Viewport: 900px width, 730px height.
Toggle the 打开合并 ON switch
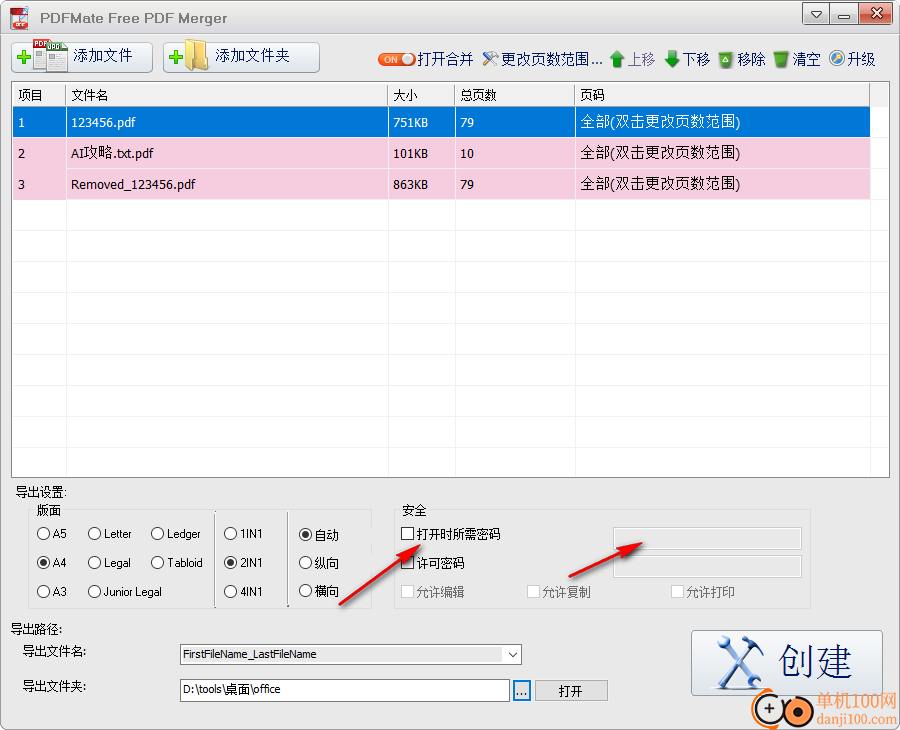[396, 59]
